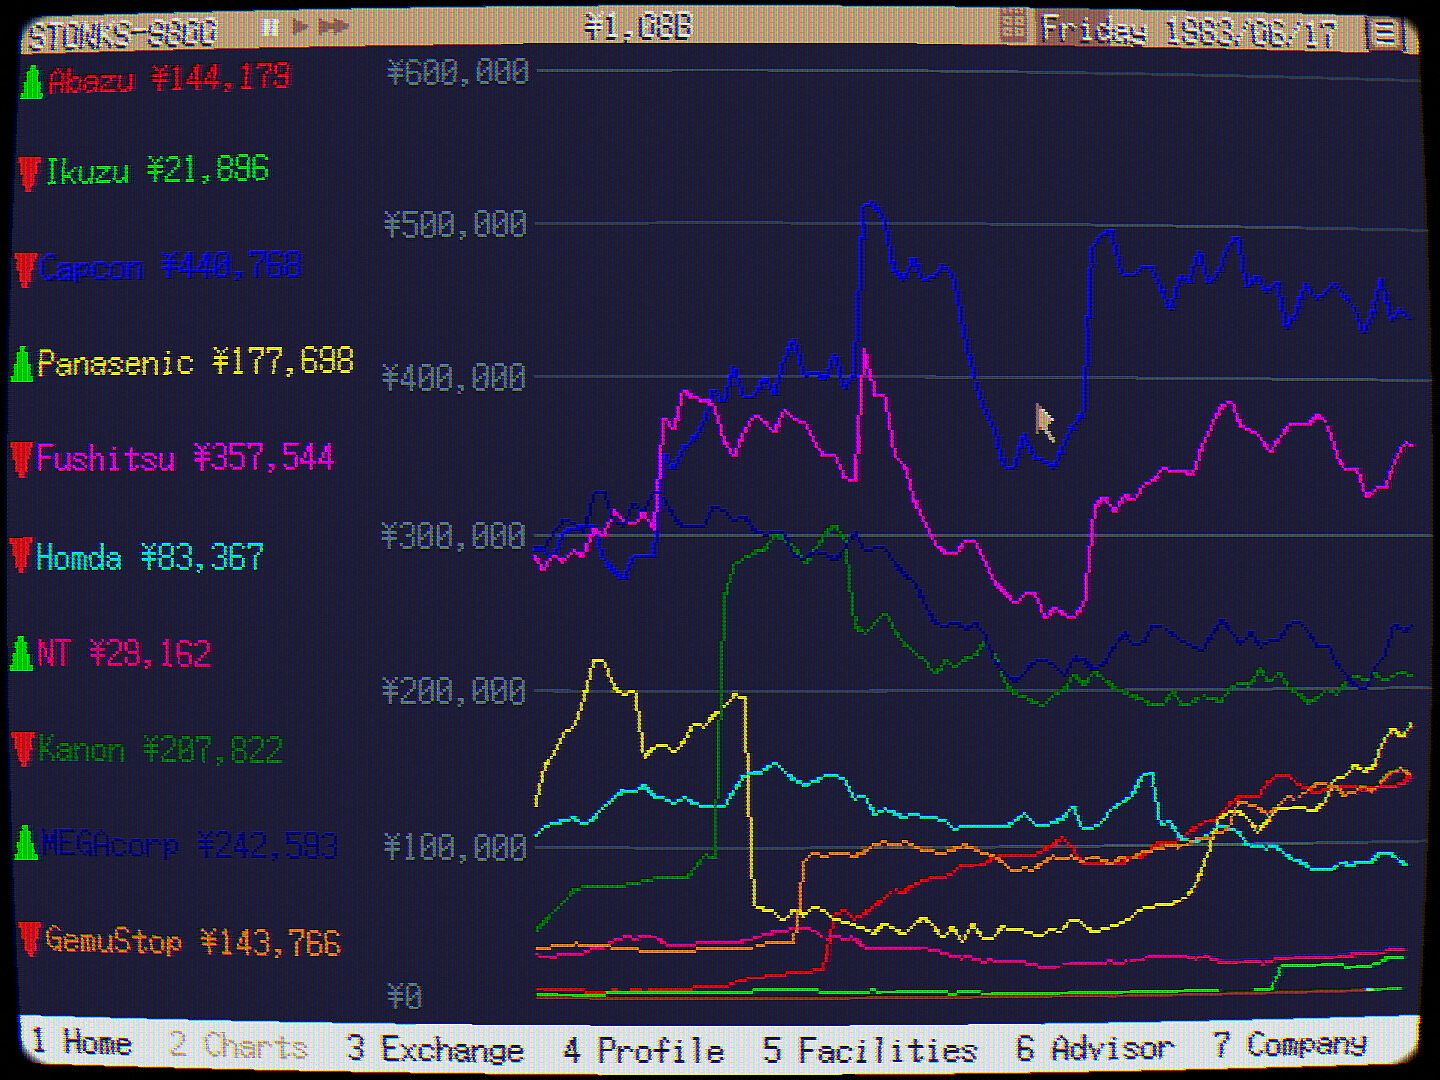Click the ¥400,000 axis label

454,378
